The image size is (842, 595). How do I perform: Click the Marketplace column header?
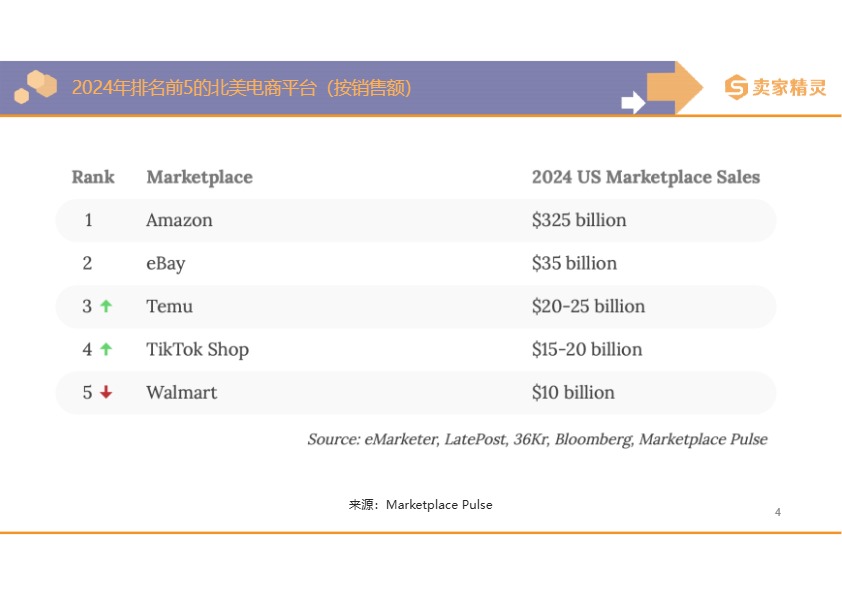pyautogui.click(x=199, y=178)
